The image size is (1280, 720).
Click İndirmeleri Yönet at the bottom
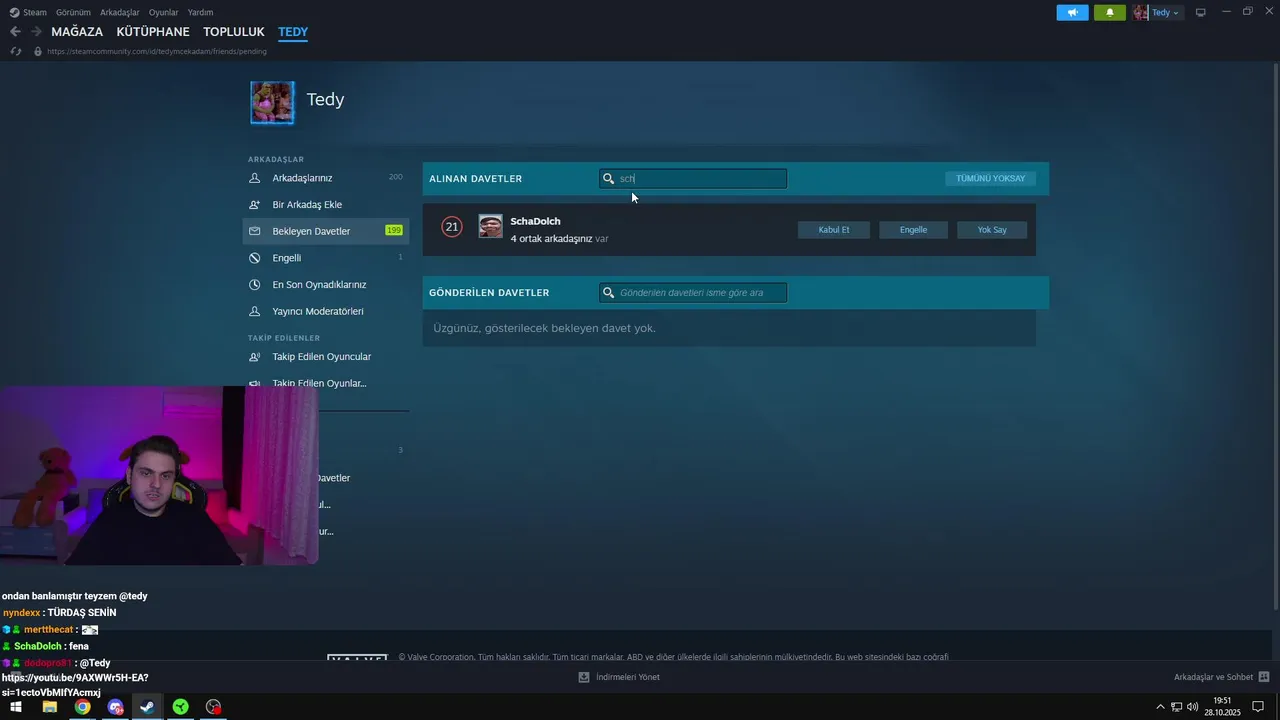point(627,677)
